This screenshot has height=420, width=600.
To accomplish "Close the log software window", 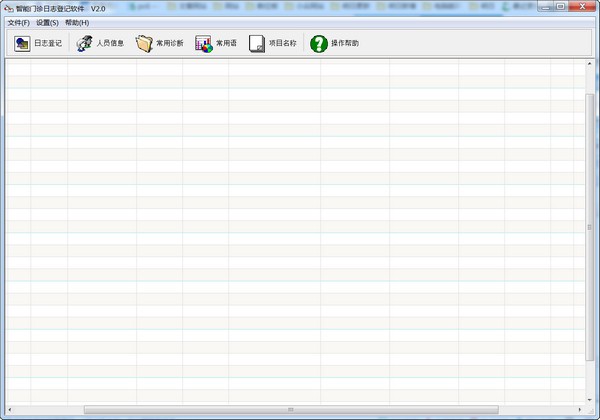I will pos(582,7).
